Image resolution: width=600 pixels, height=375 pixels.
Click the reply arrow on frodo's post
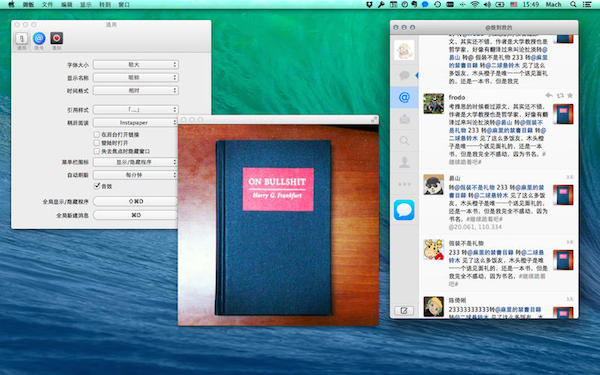pyautogui.click(x=549, y=95)
